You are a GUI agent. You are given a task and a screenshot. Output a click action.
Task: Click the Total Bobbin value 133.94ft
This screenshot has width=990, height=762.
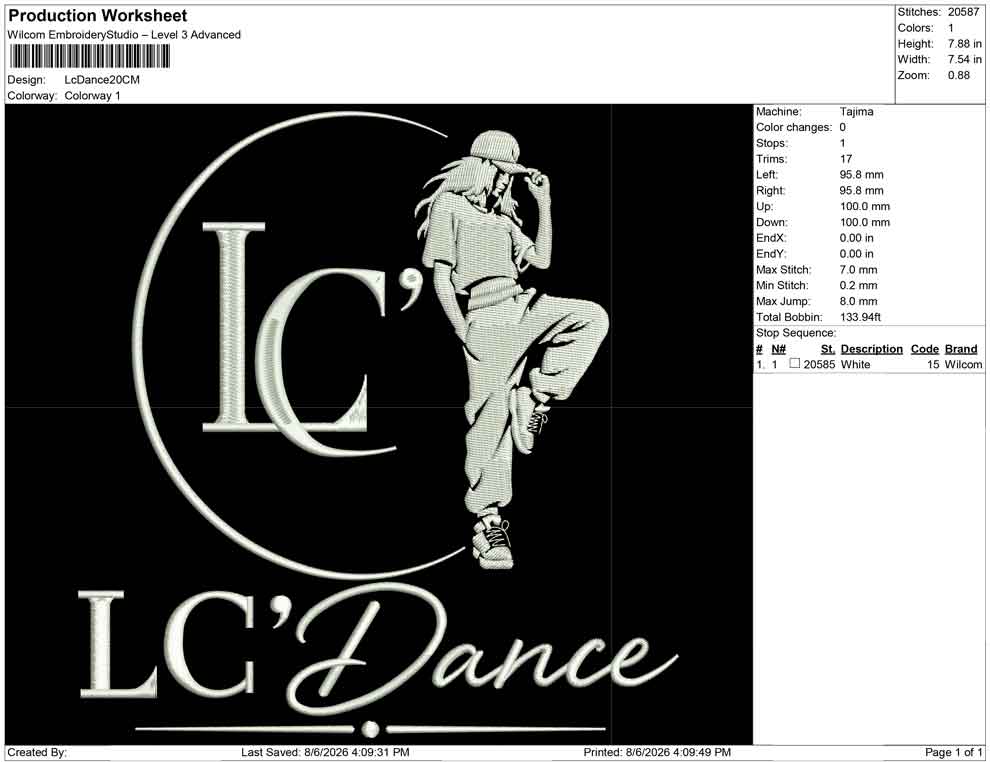pos(861,317)
